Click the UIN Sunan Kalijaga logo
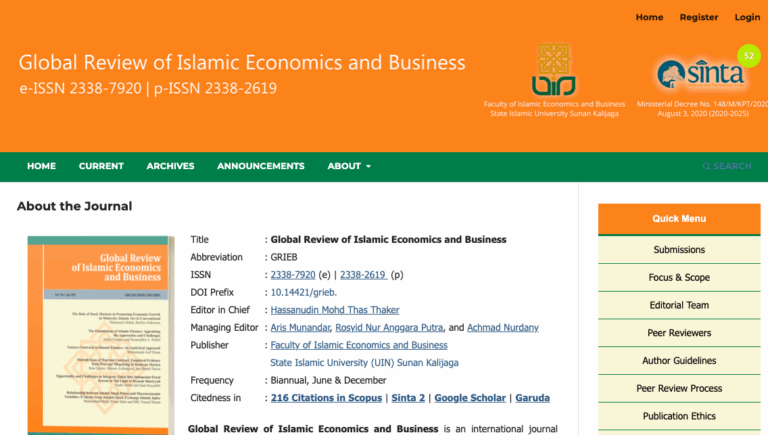This screenshot has height=435, width=768. click(x=554, y=68)
